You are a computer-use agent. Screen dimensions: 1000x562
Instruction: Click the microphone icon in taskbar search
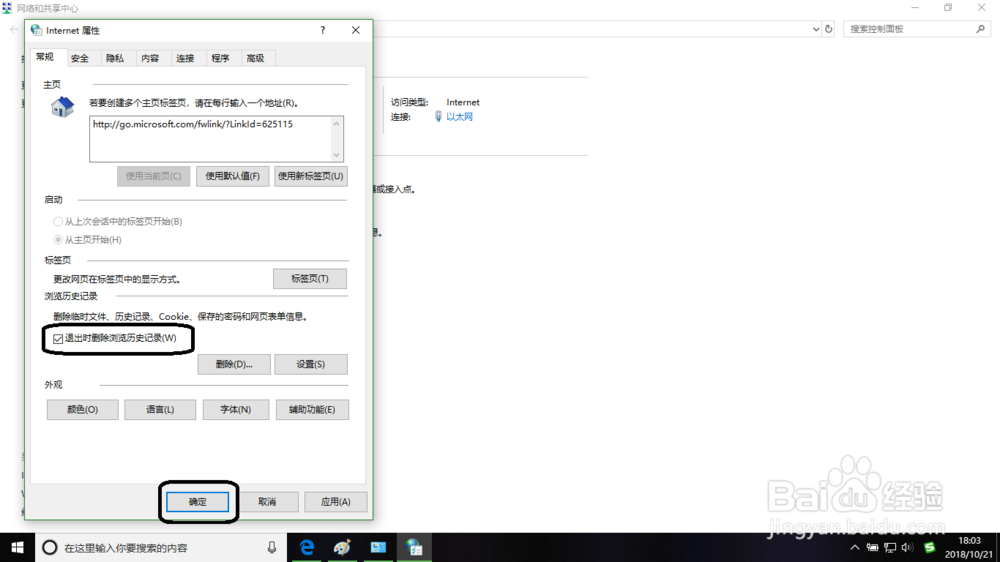pos(272,547)
